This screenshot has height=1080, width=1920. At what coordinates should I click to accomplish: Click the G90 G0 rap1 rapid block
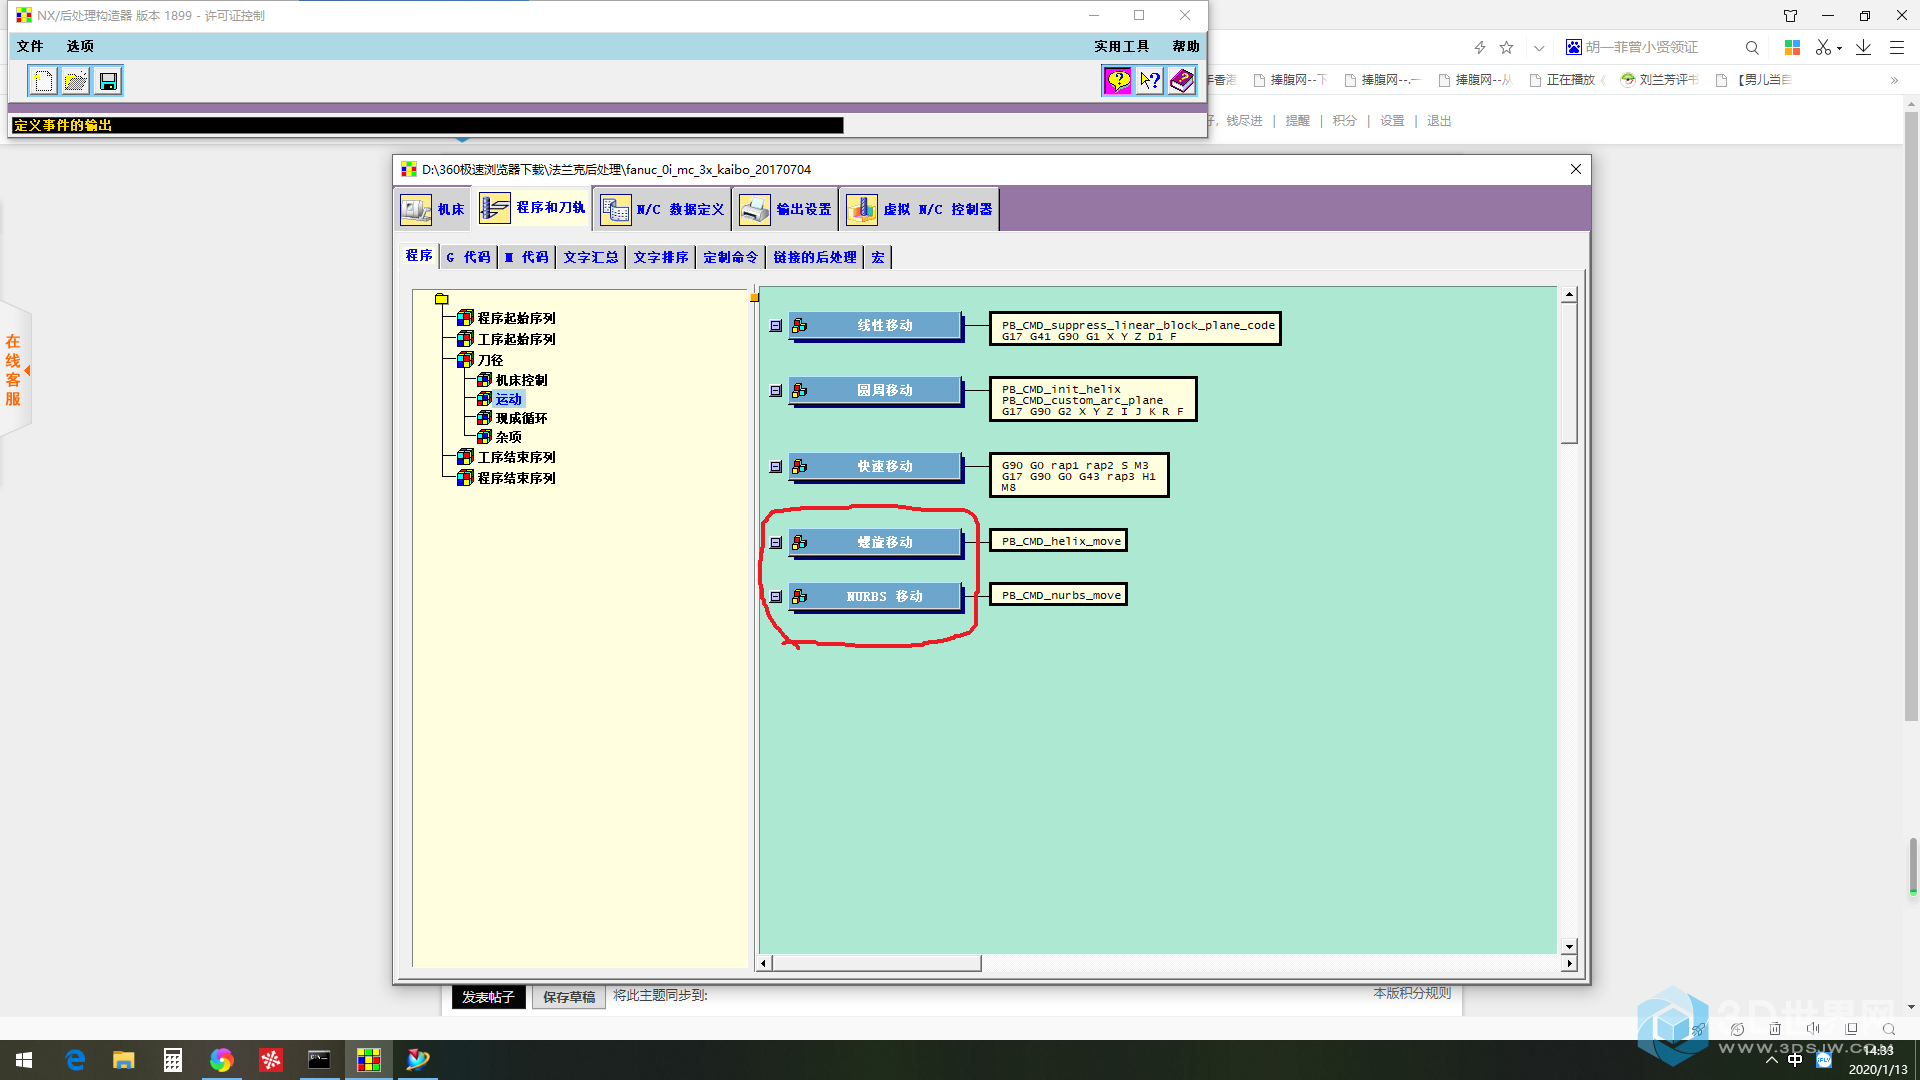(x=1079, y=475)
